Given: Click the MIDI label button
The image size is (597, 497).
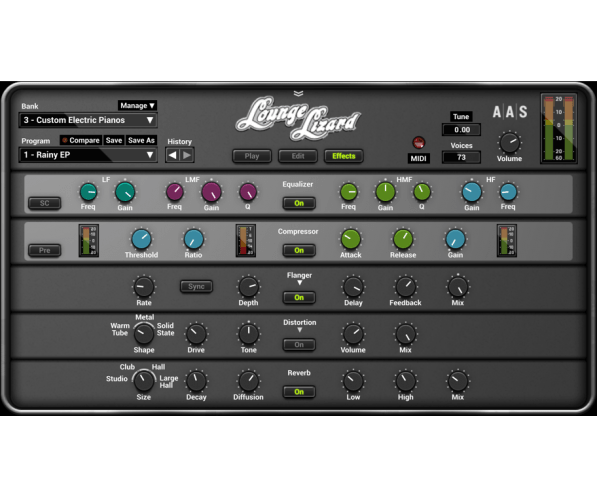Looking at the screenshot, I should click(418, 158).
